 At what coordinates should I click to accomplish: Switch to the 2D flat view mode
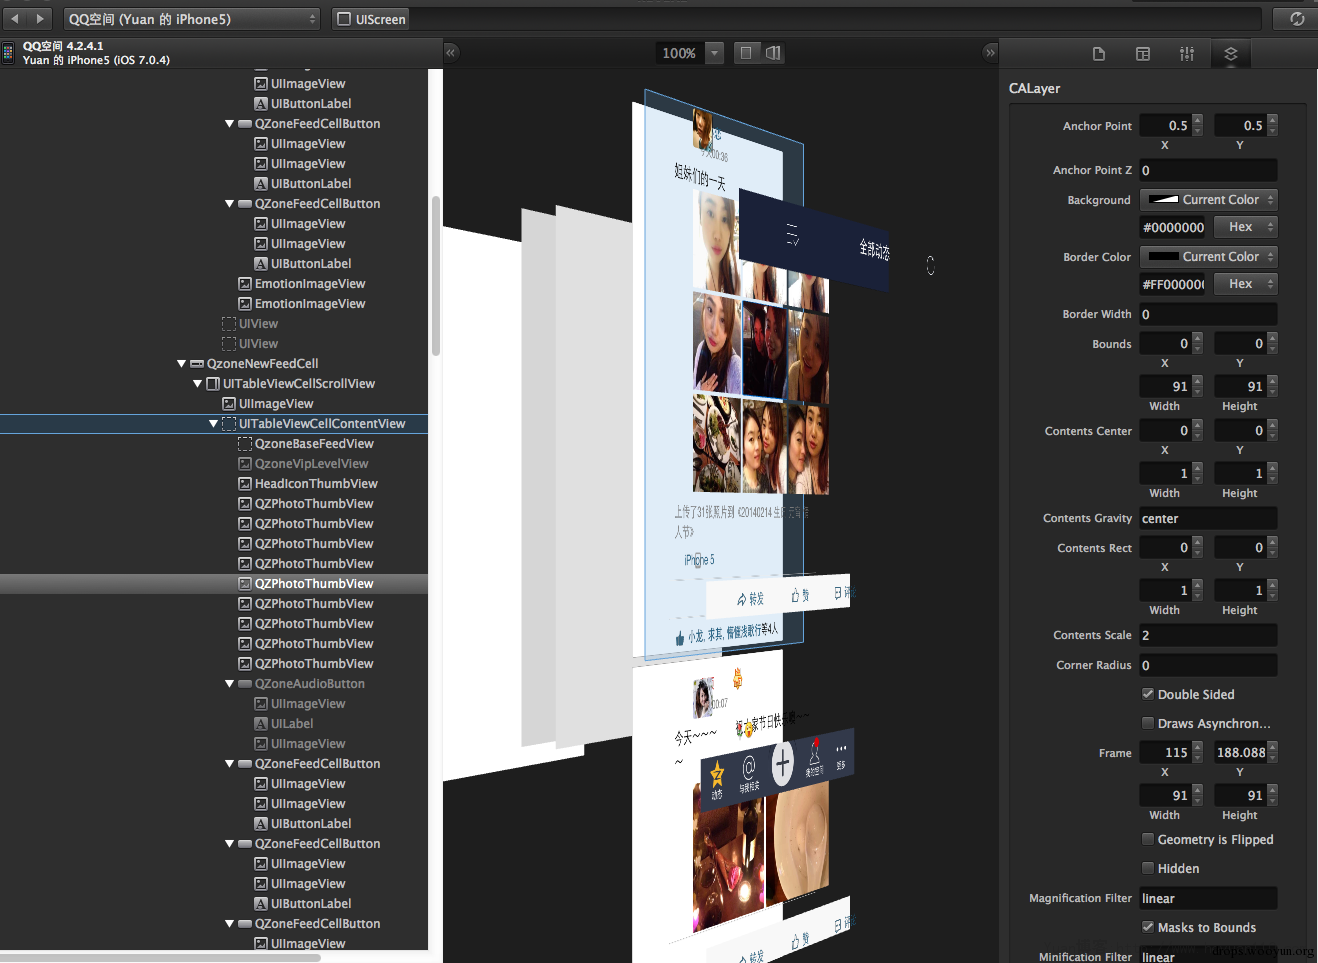click(x=746, y=53)
